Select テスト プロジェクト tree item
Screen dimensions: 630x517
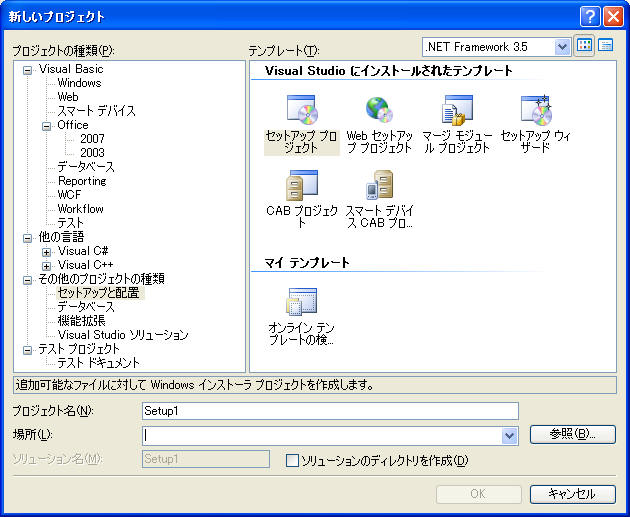(79, 349)
